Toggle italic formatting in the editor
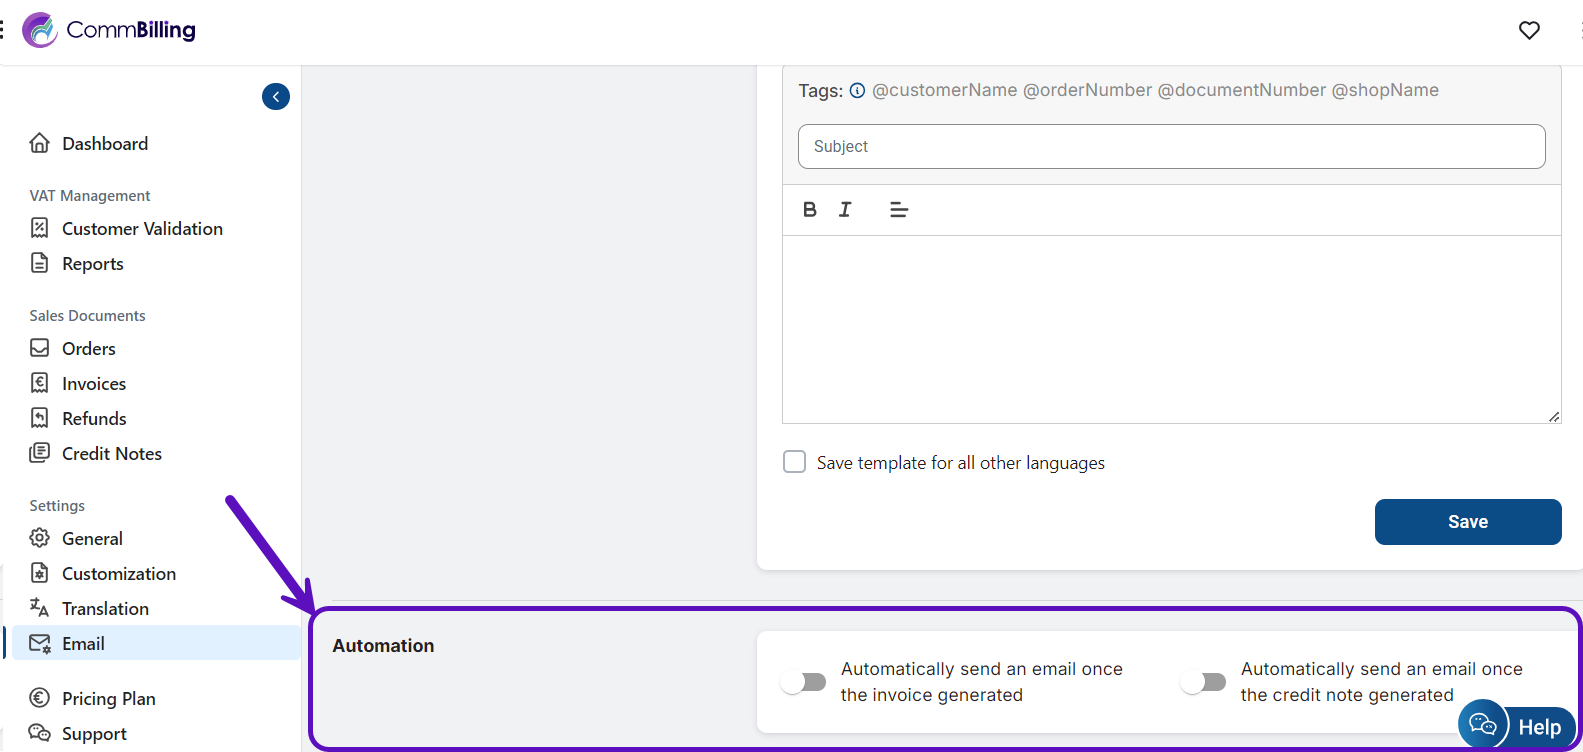The image size is (1583, 752). [845, 210]
